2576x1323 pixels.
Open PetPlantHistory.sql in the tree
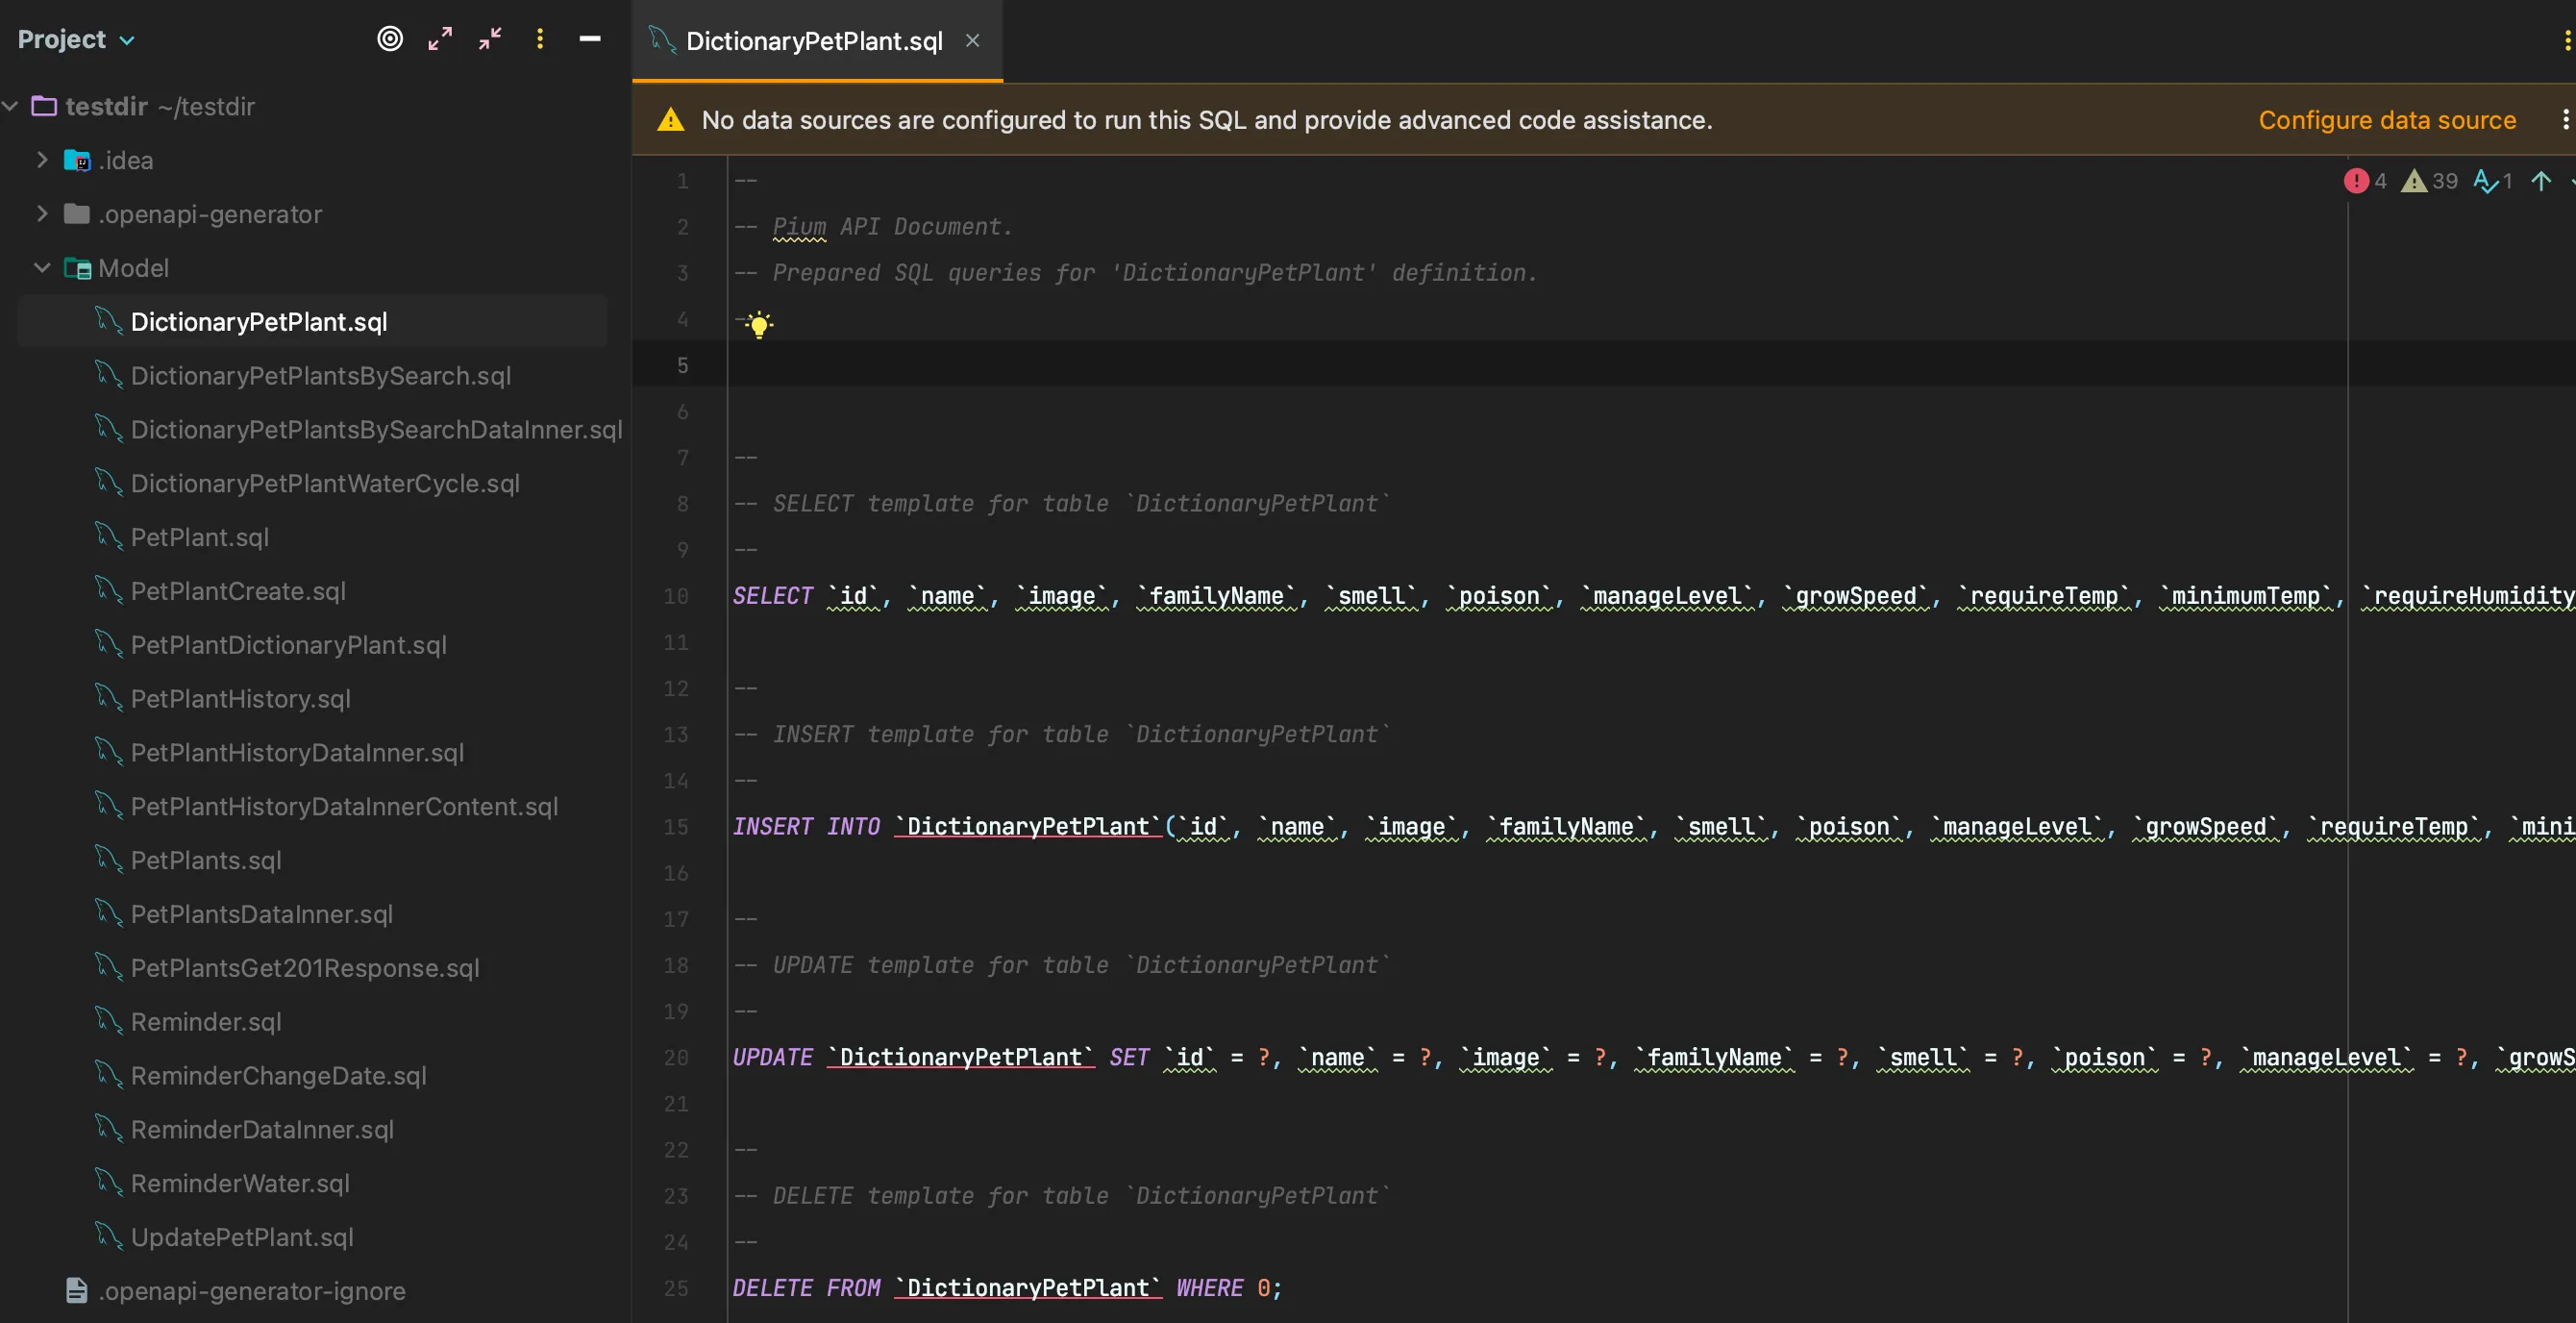point(240,699)
